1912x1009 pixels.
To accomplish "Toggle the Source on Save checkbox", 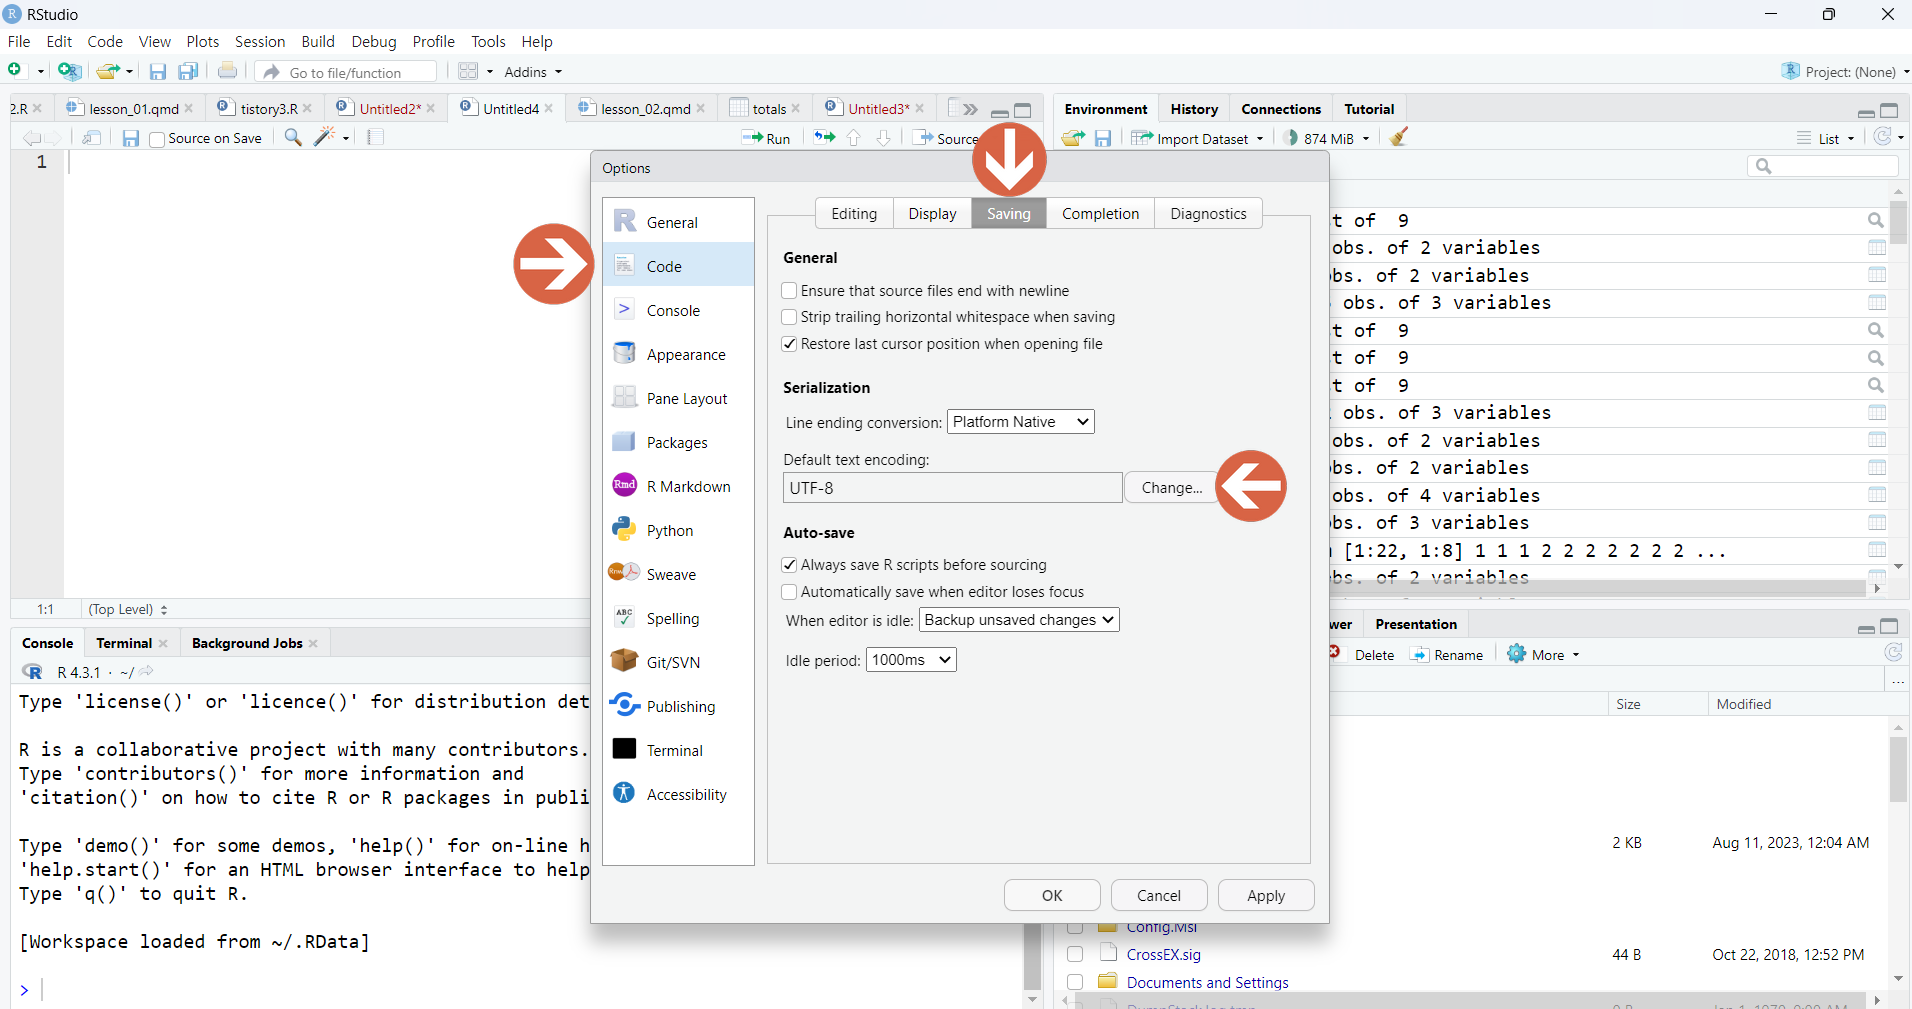I will (x=157, y=139).
